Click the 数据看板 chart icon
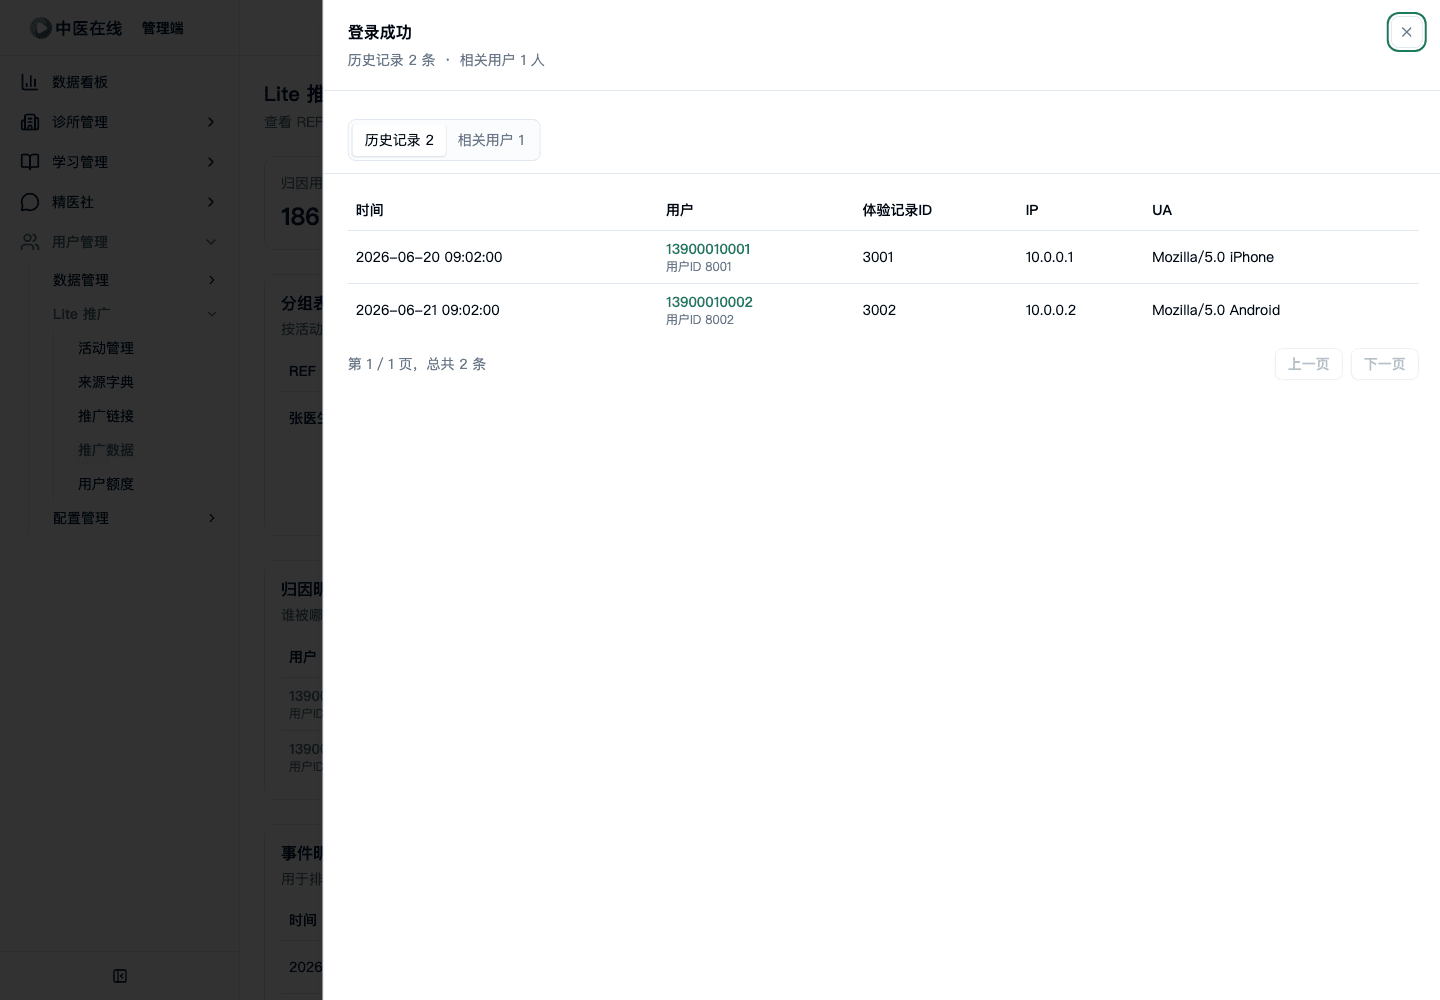Image resolution: width=1440 pixels, height=1000 pixels. pos(30,82)
